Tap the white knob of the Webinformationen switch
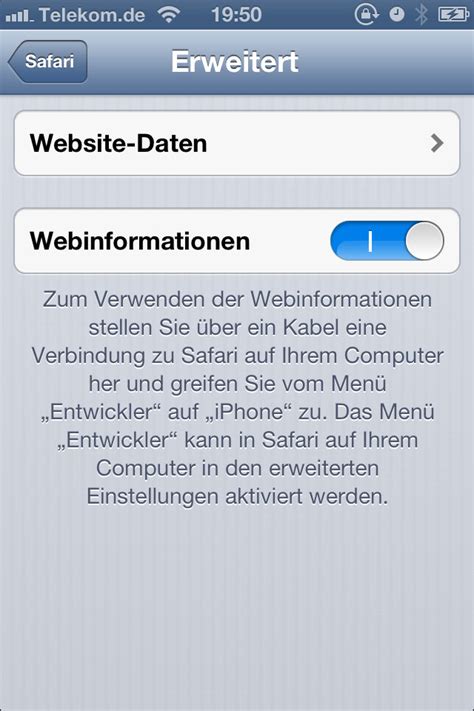Viewport: 474px width, 711px height. [x=425, y=240]
